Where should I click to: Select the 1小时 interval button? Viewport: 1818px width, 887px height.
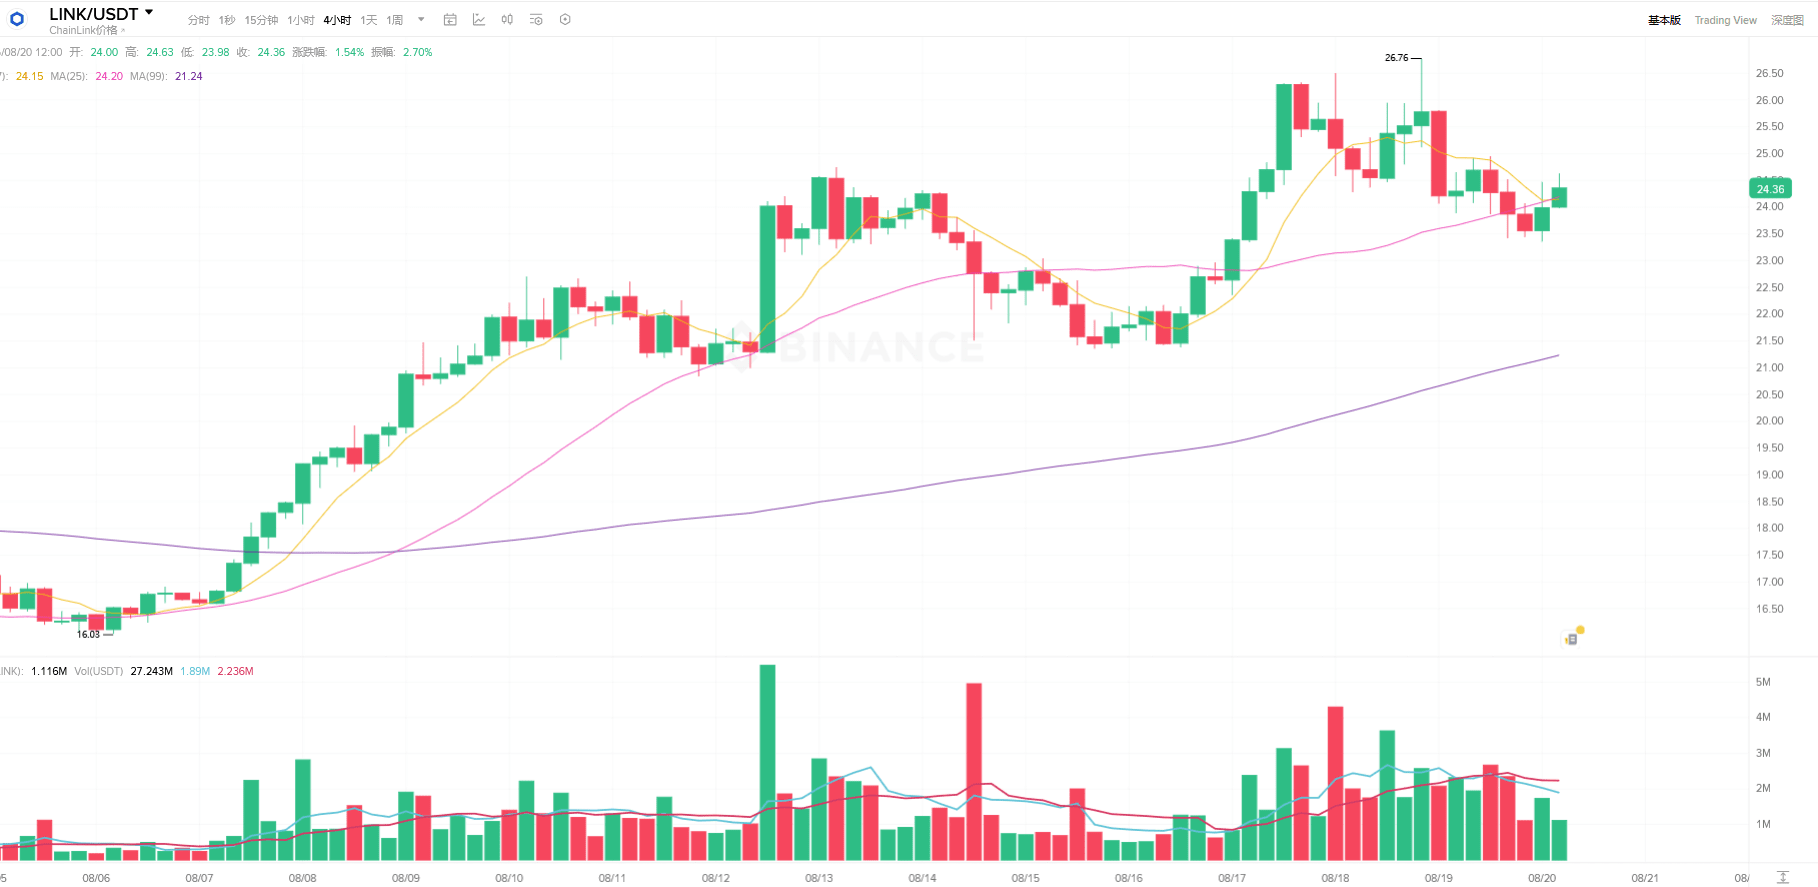tap(300, 20)
